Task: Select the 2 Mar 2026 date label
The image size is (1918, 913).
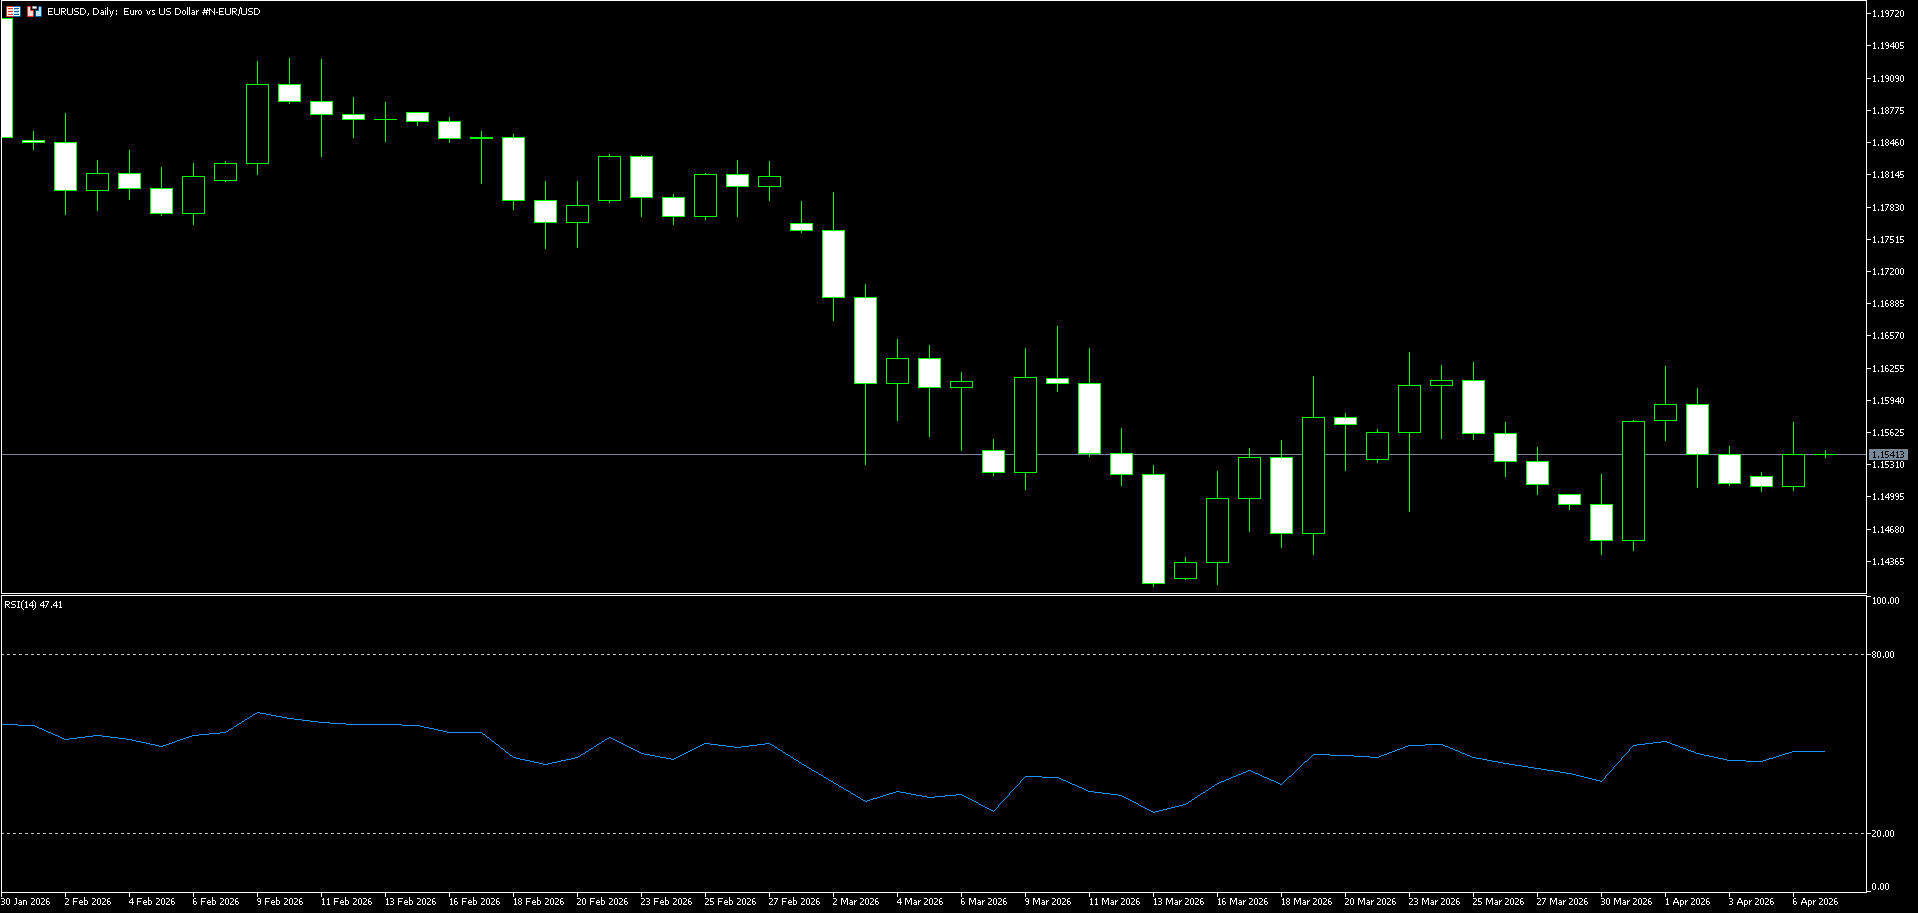Action: [x=856, y=902]
